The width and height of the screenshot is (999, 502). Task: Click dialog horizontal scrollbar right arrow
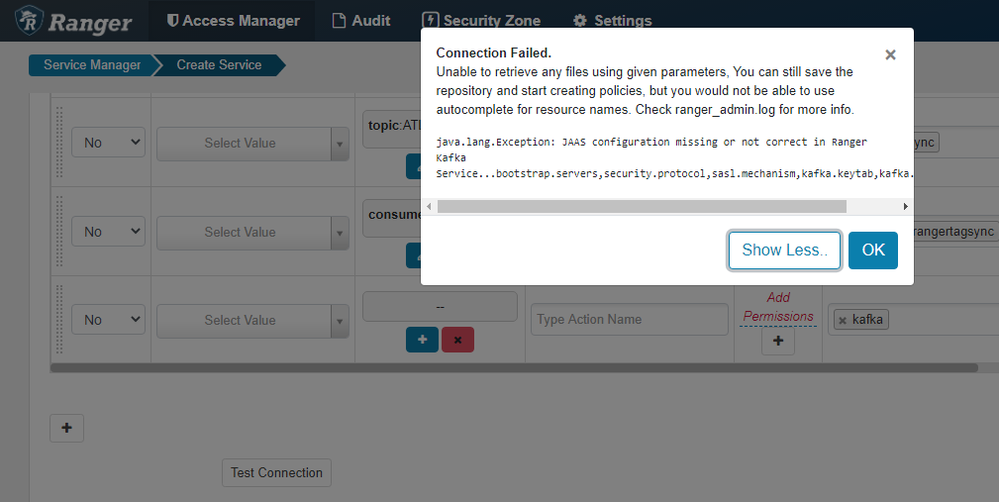(x=905, y=206)
